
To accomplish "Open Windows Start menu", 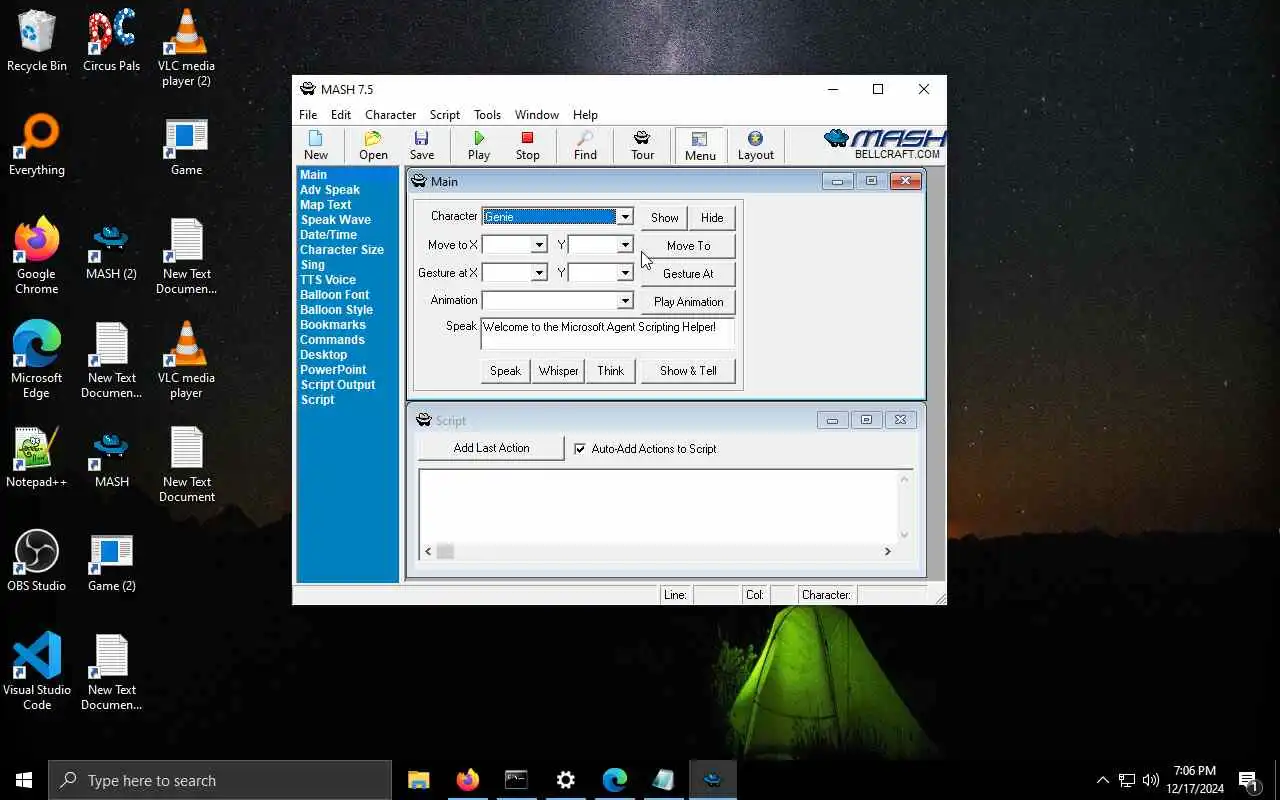I will point(24,780).
